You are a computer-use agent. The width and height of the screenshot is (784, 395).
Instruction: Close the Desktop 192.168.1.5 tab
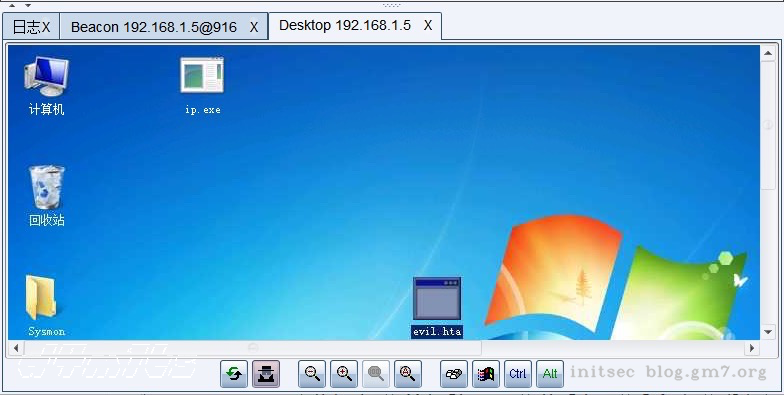428,26
